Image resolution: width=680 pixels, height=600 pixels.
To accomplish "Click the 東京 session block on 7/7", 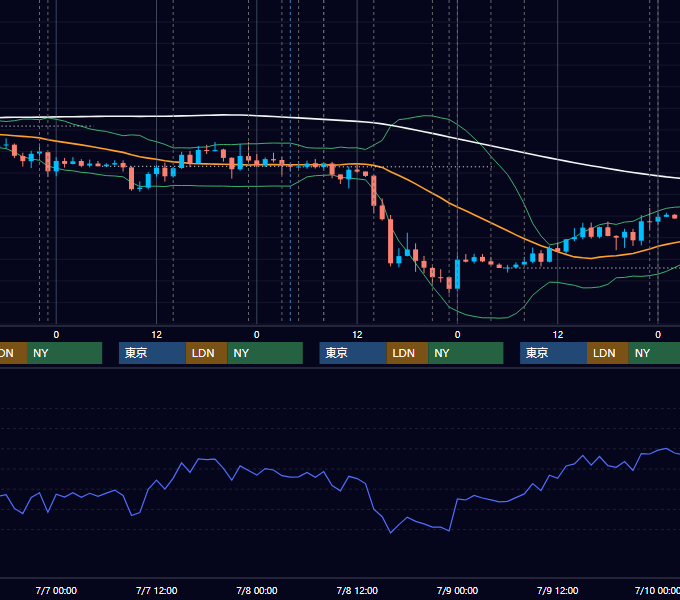I will point(152,353).
